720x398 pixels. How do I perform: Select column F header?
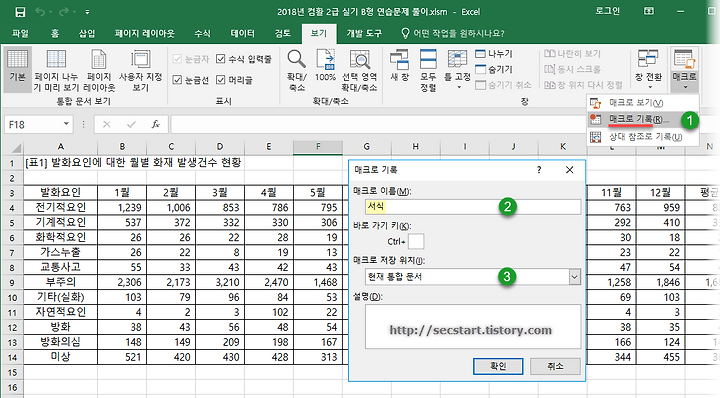[318, 146]
